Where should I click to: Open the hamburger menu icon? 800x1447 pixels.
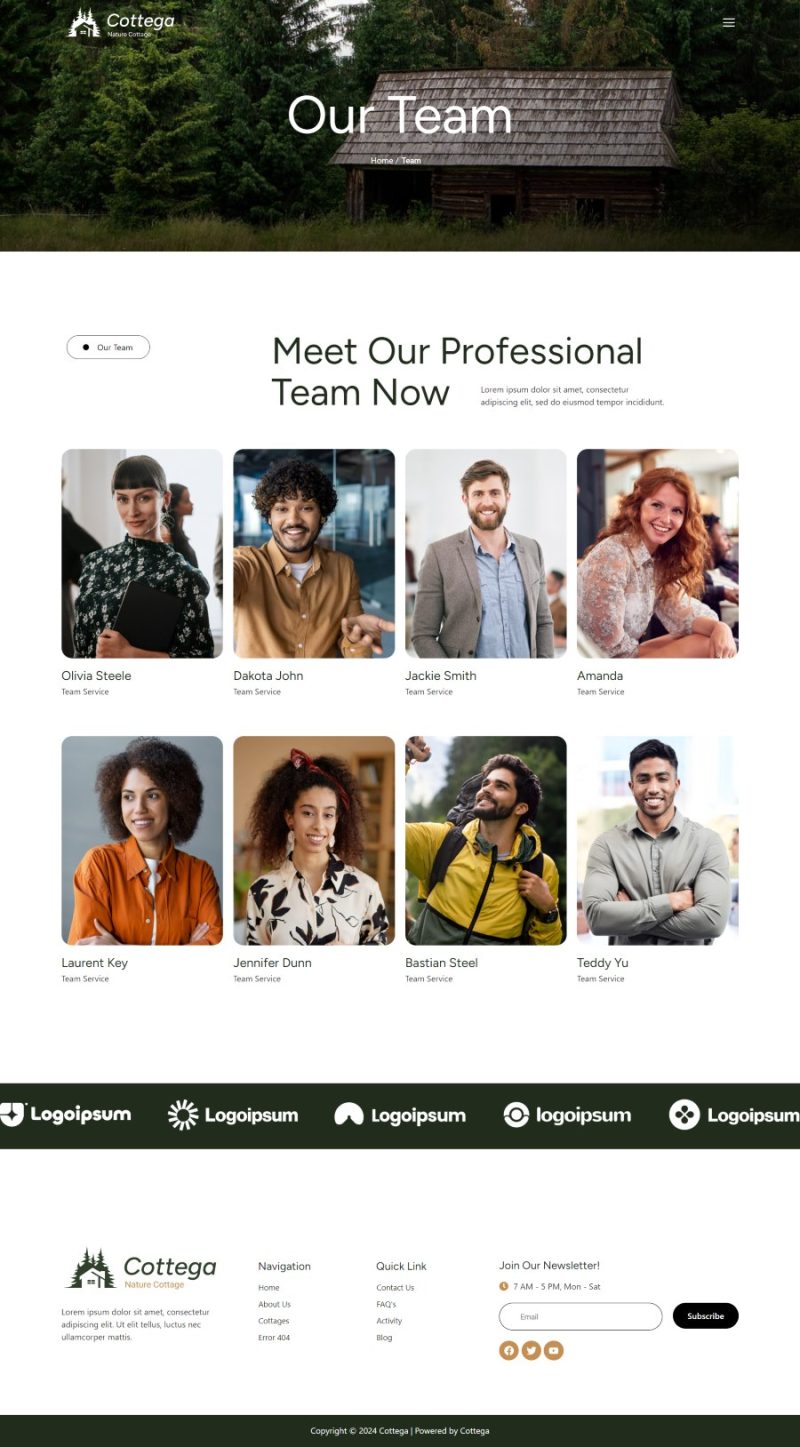729,22
